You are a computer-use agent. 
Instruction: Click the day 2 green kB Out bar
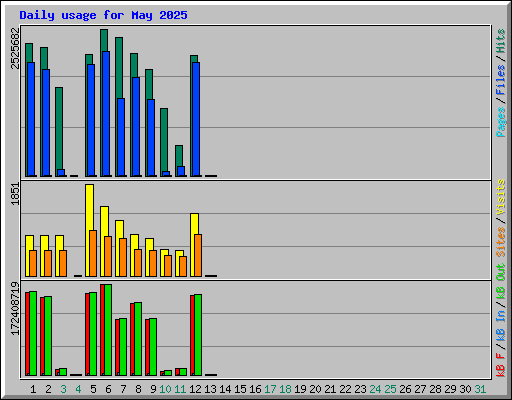[48, 336]
